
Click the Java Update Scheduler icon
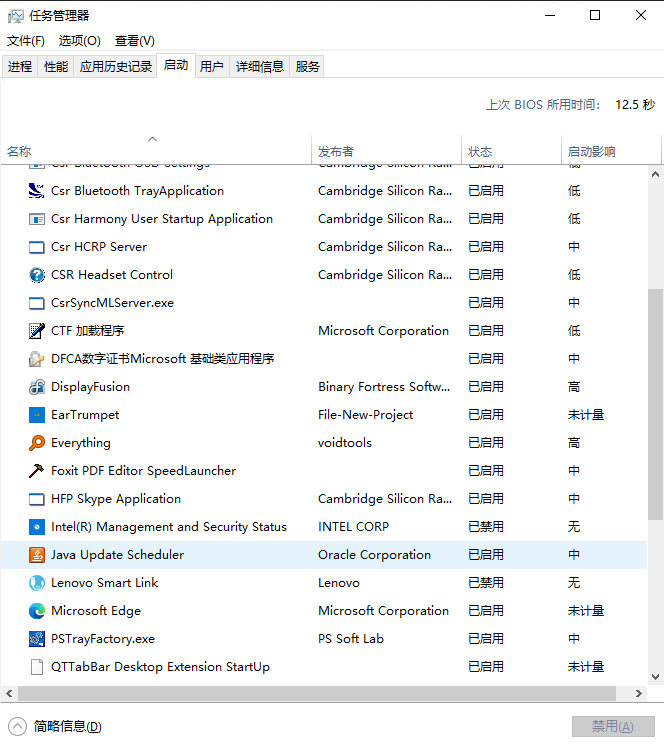click(x=36, y=555)
